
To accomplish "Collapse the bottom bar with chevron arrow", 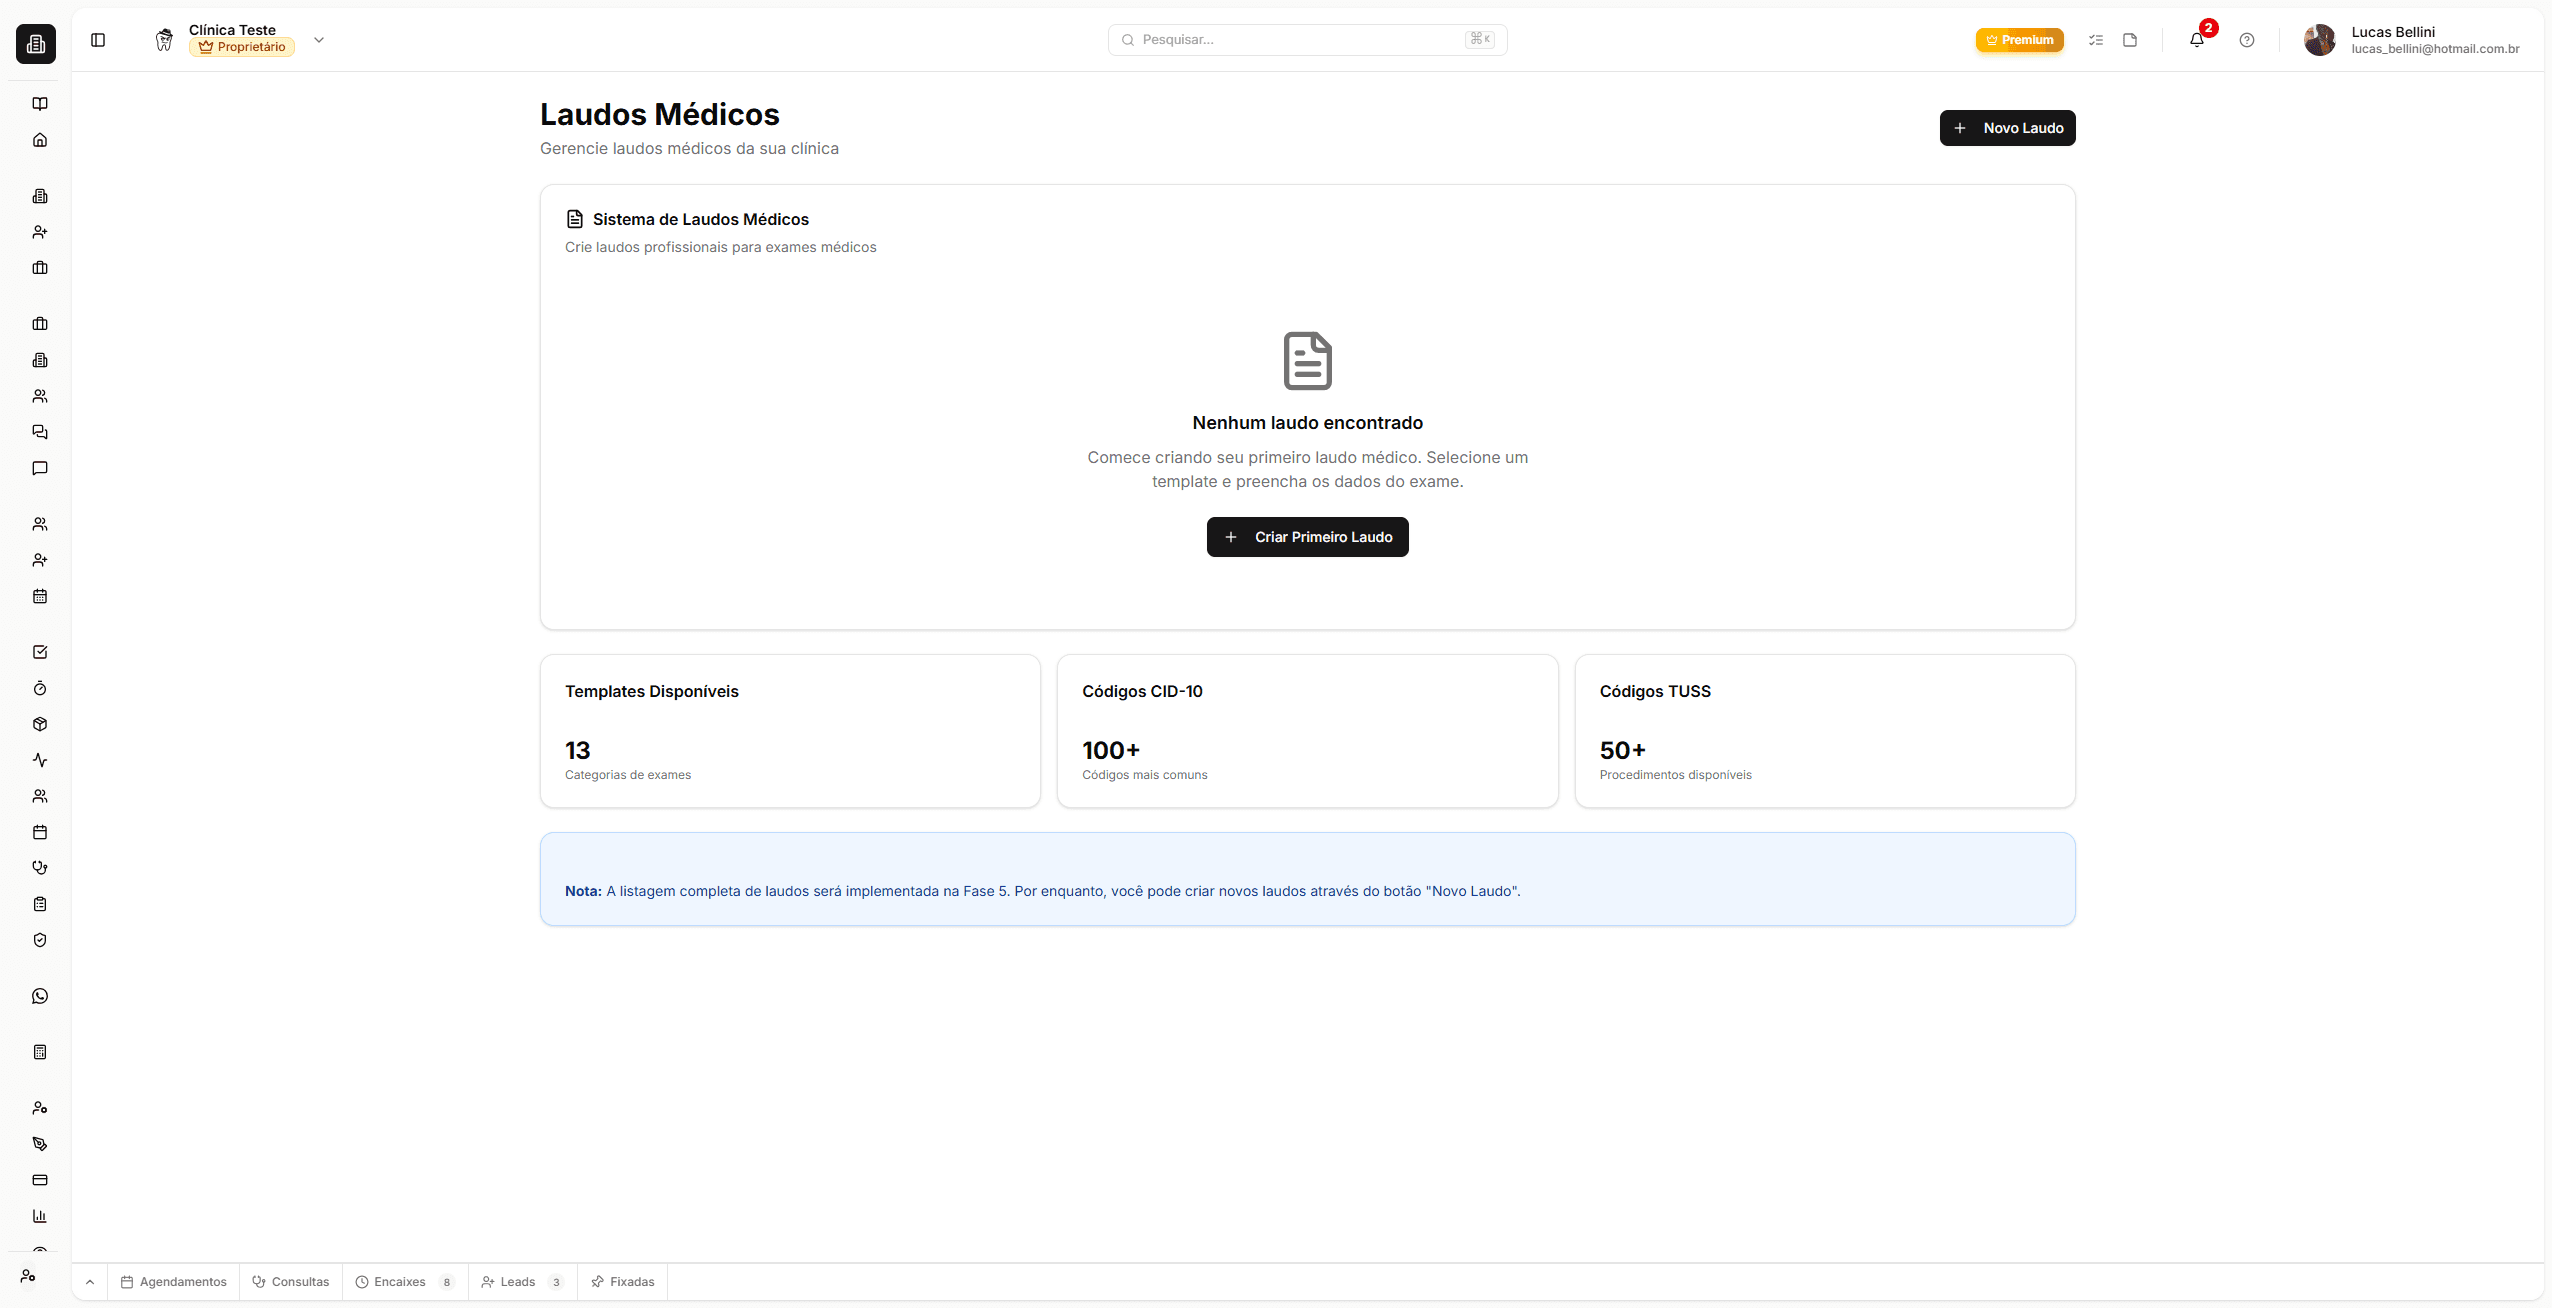I will (89, 1281).
